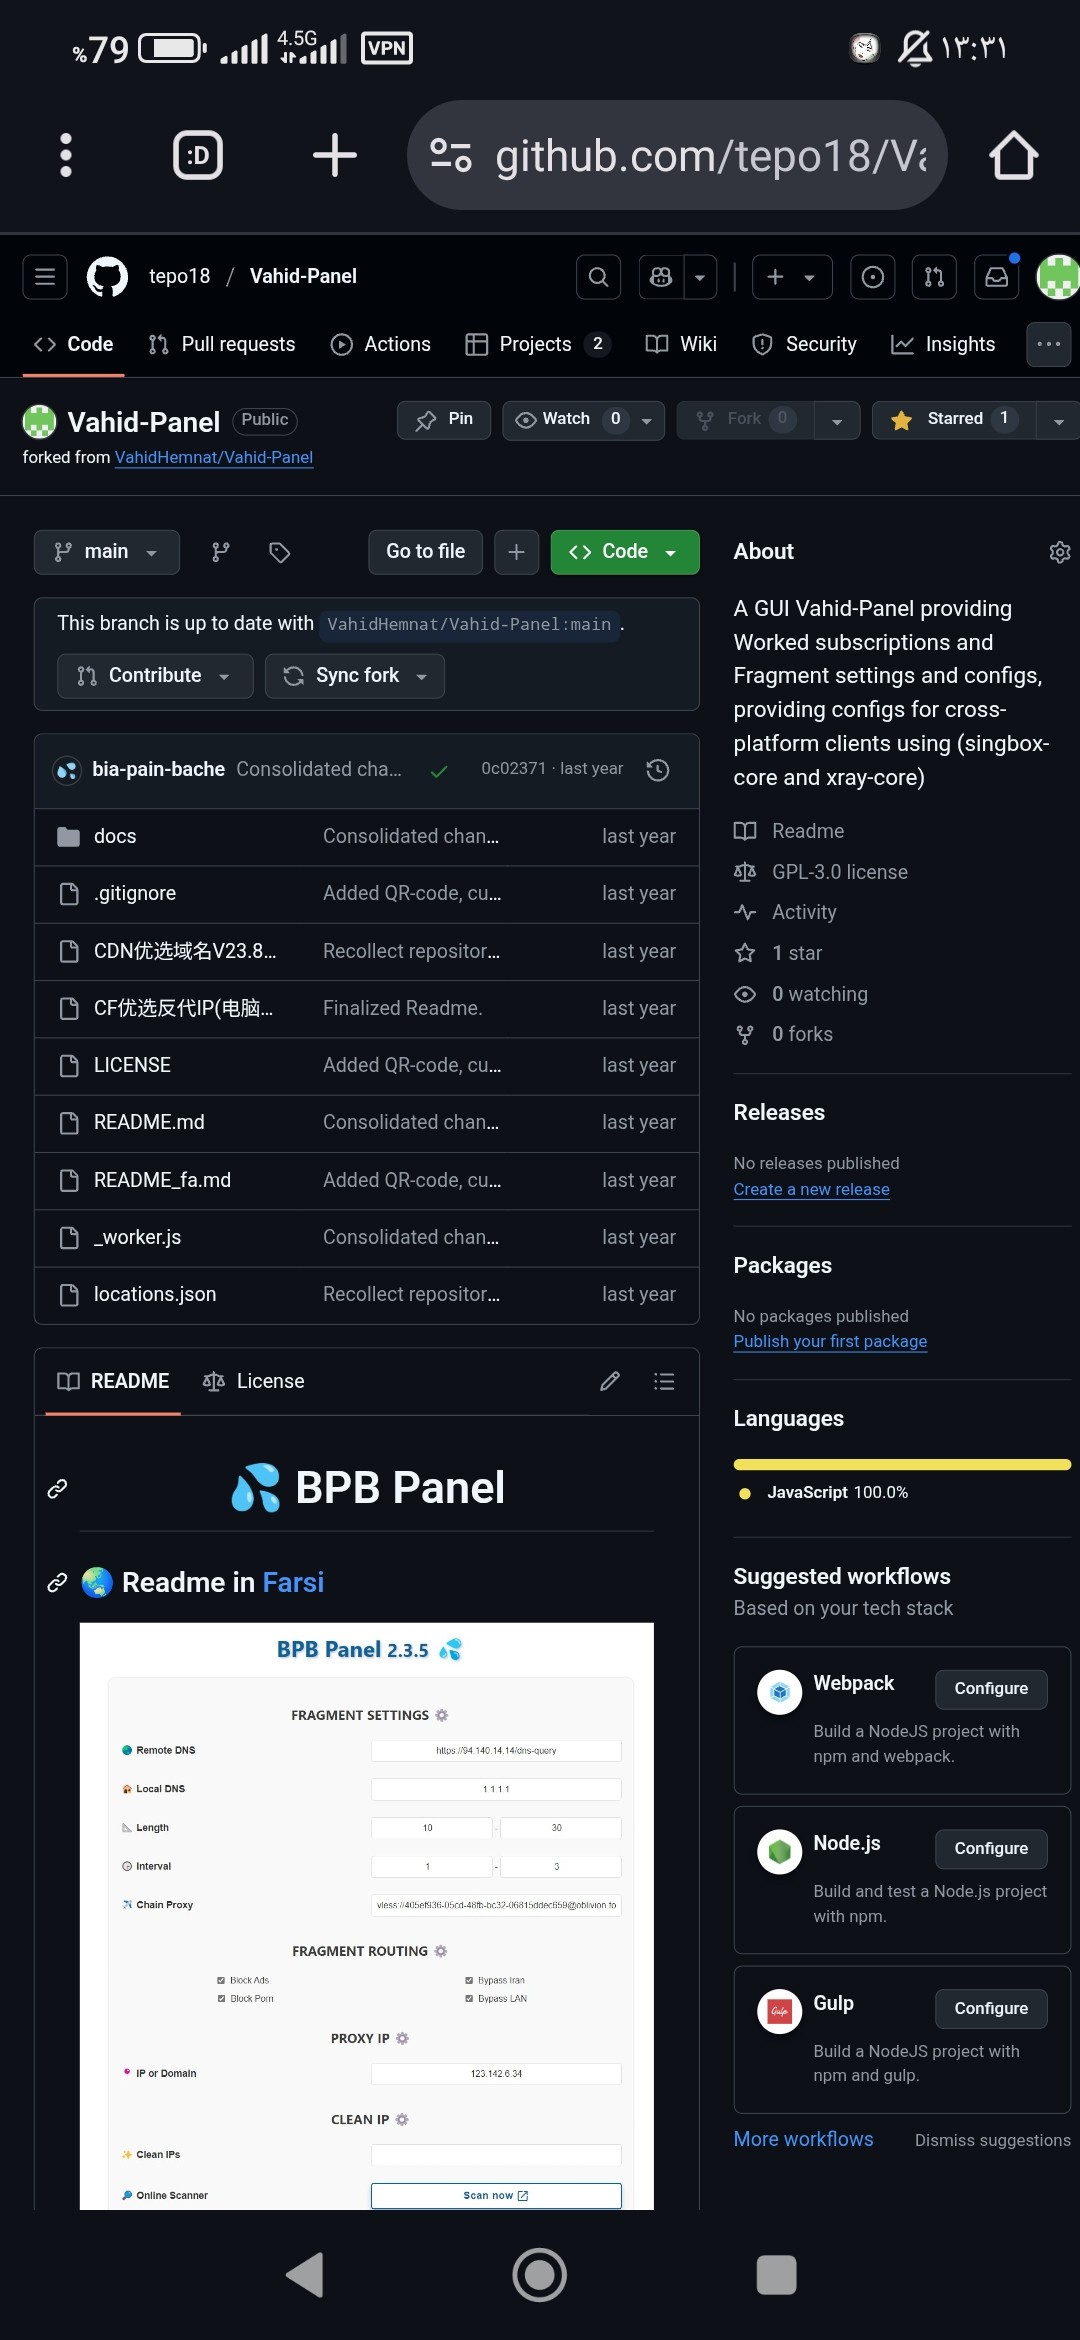Open the browser three-dot menu
The image size is (1080, 2340).
pyautogui.click(x=66, y=155)
